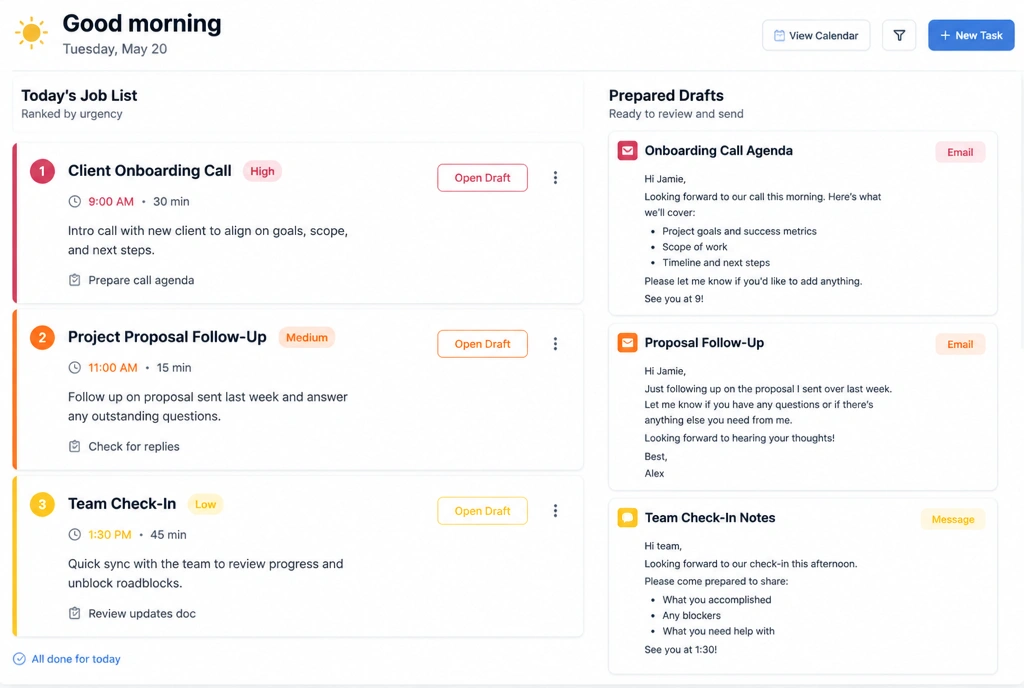Click the yellow chat icon on Team Check-In Notes
Screen dimensions: 1024x688
pos(627,518)
